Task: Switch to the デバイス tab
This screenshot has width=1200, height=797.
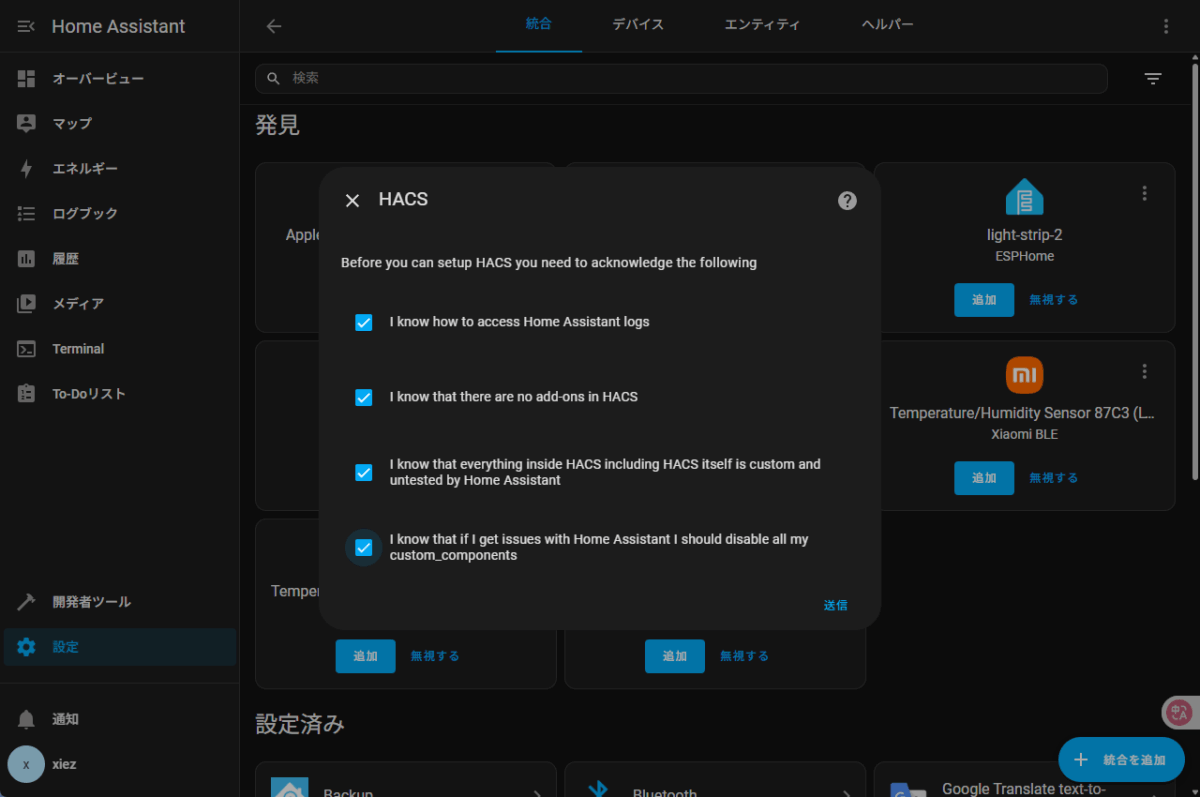Action: tap(638, 25)
